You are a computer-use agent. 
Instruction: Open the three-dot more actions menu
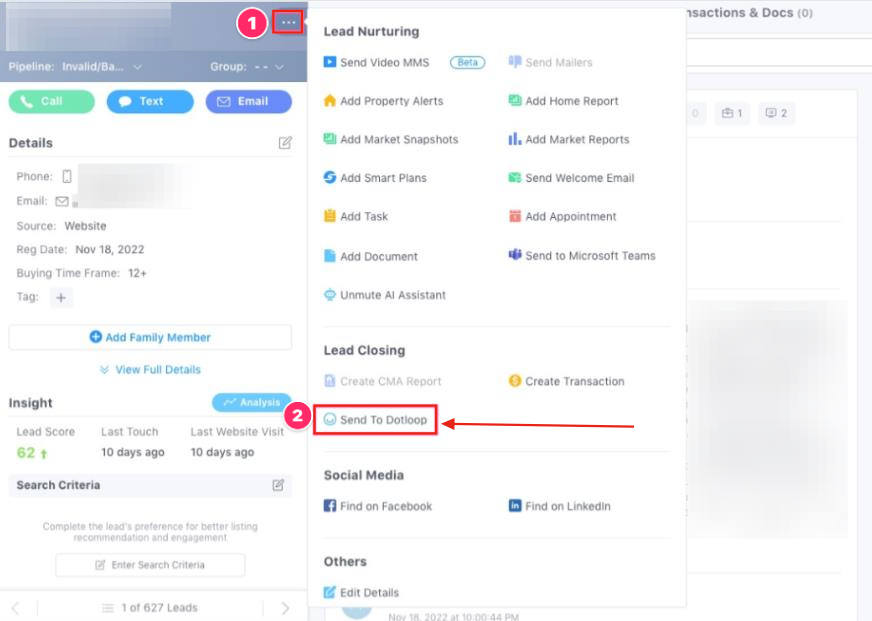[288, 22]
